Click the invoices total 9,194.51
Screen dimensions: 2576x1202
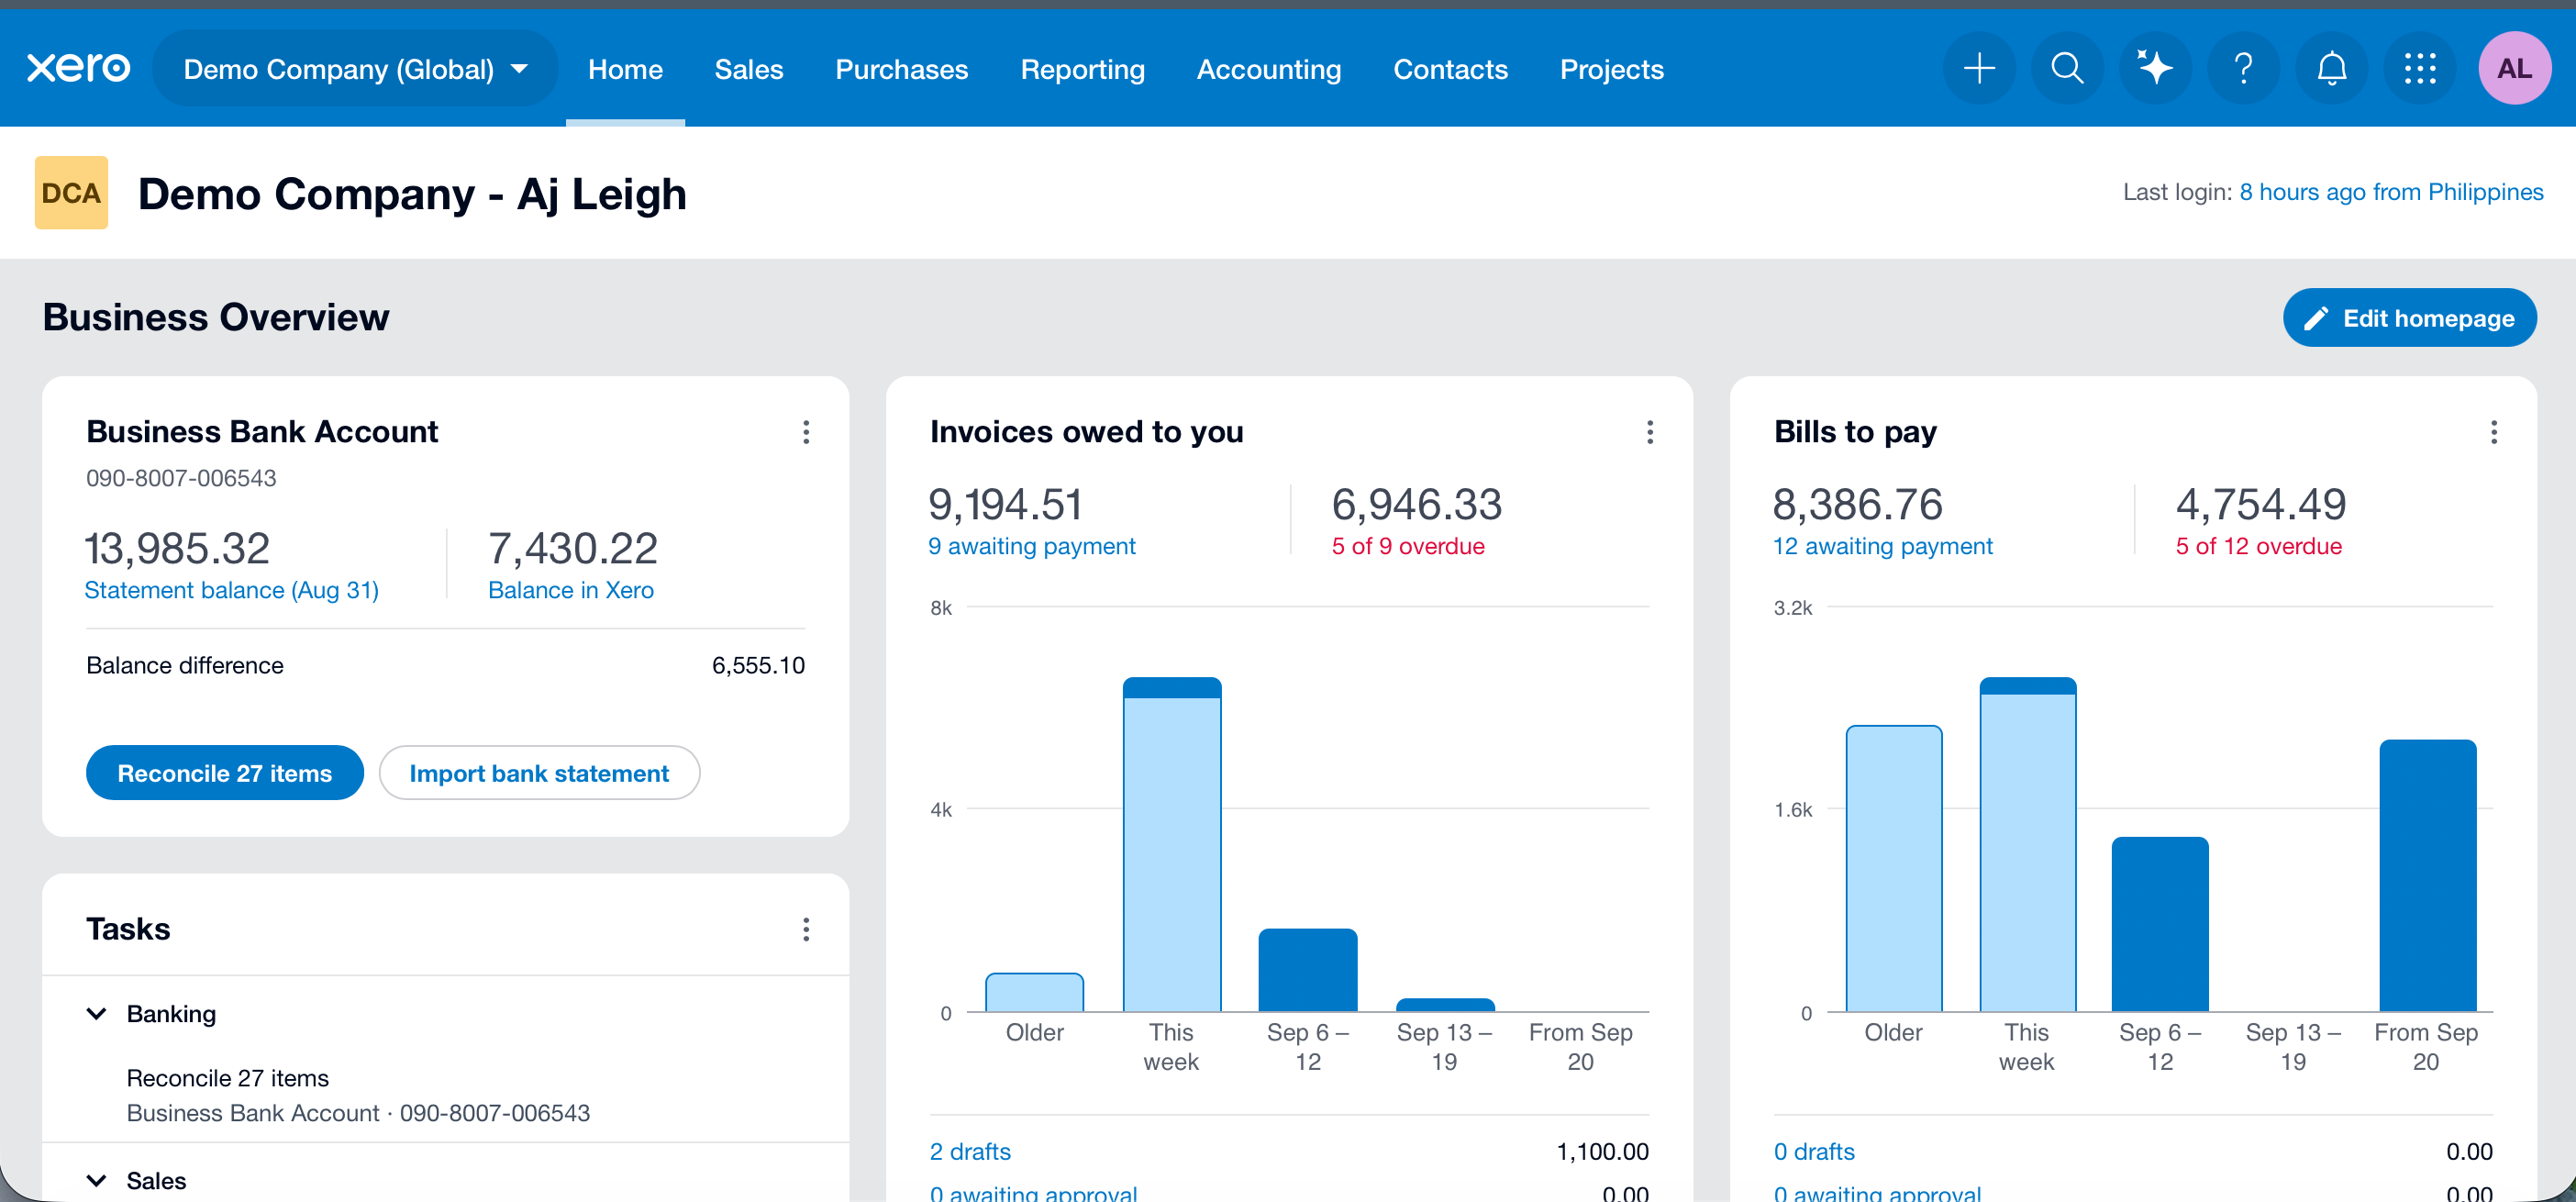[1005, 504]
